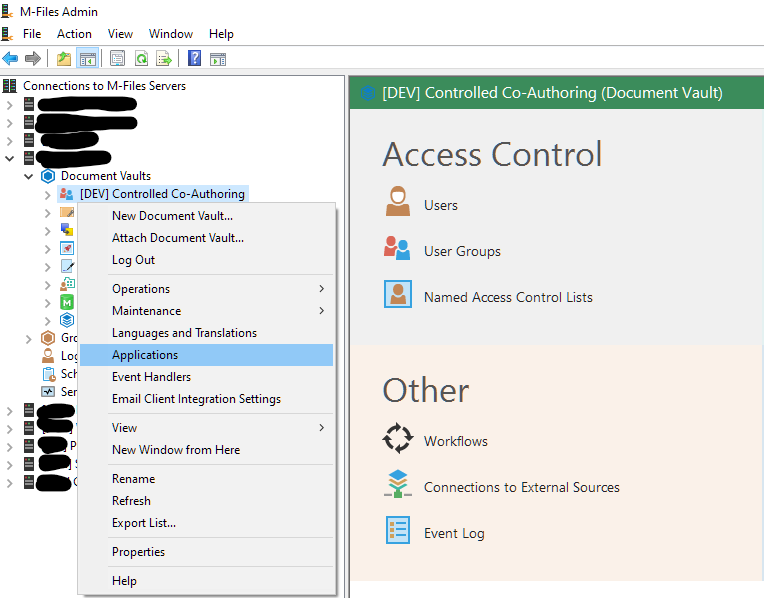Image resolution: width=764 pixels, height=598 pixels.
Task: Open the Help menu in menu bar
Action: pos(221,34)
